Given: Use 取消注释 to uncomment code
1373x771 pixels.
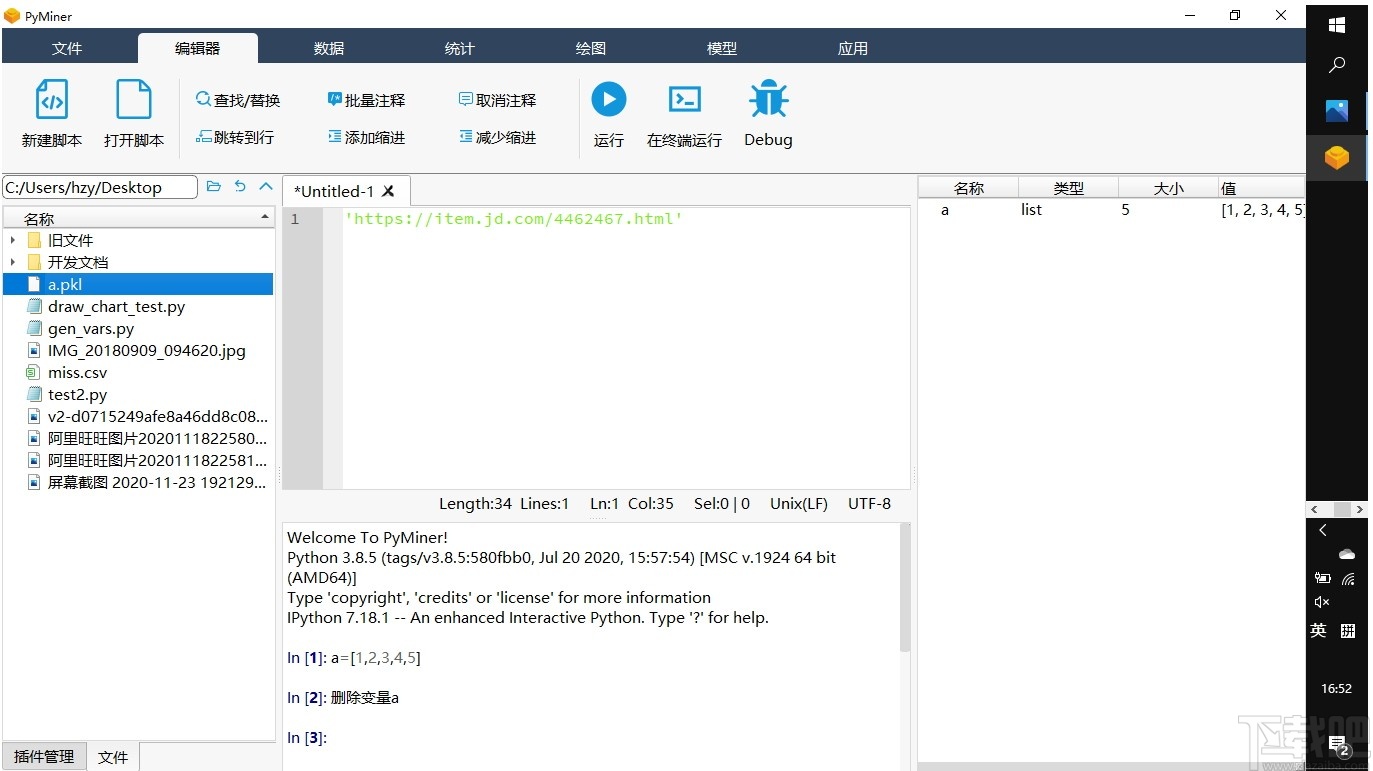Looking at the screenshot, I should [x=497, y=99].
